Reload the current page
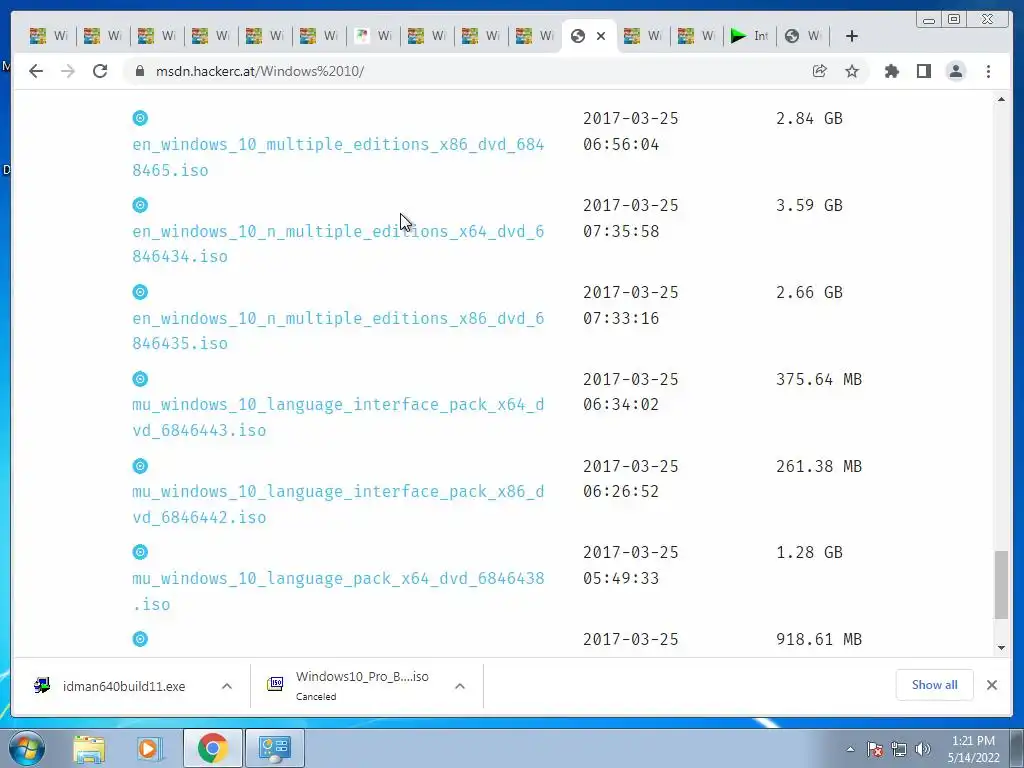 coord(100,71)
